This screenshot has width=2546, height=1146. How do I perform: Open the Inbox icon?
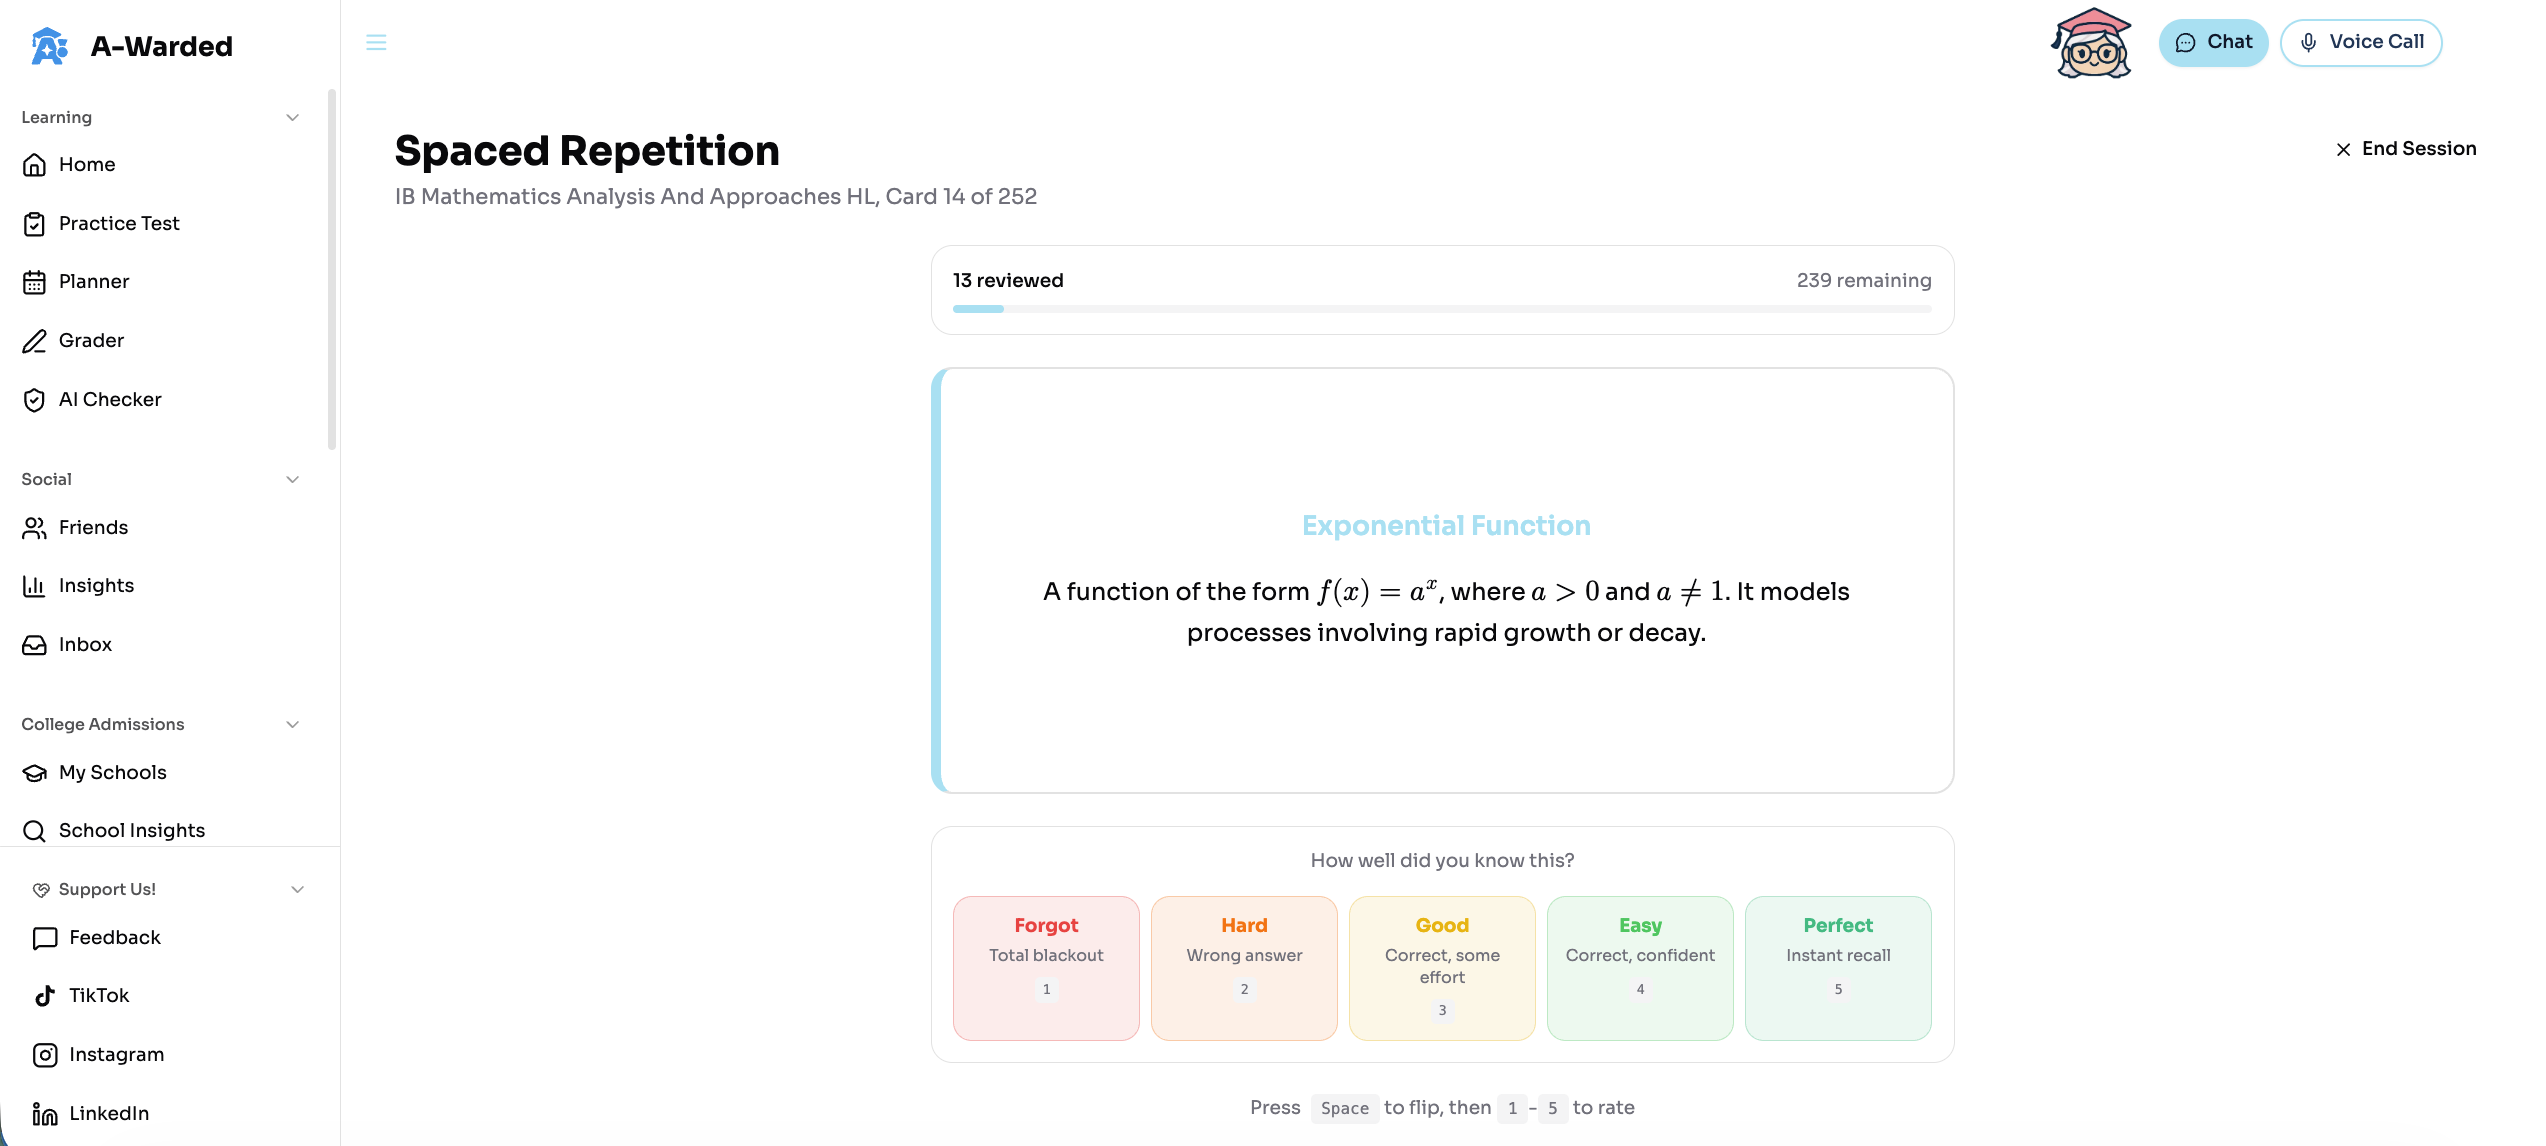pos(34,644)
